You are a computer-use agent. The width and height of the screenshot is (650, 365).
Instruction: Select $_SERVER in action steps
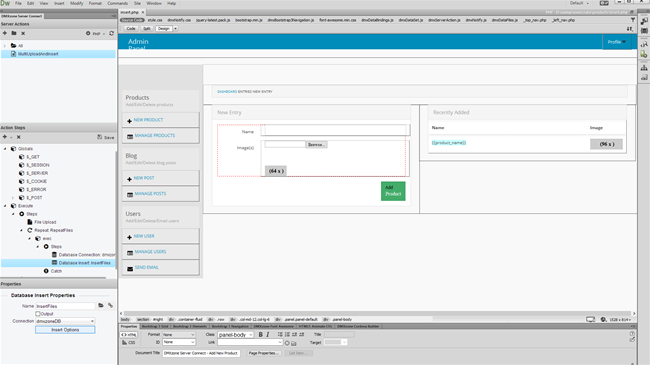(x=37, y=173)
